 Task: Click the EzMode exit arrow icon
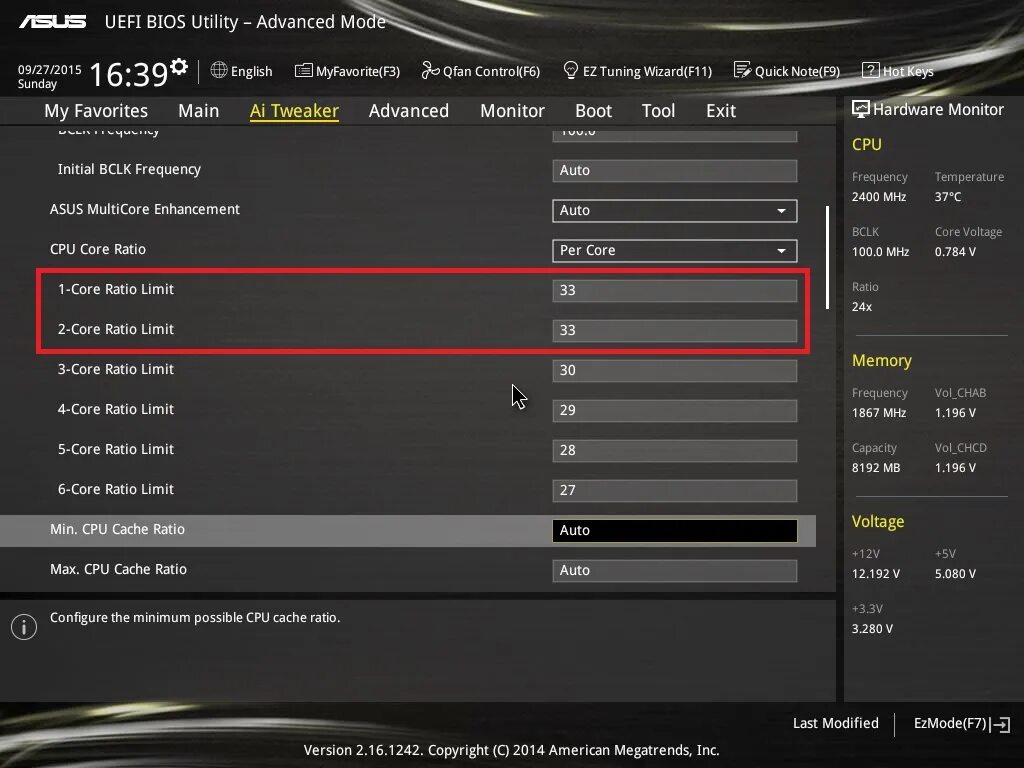1000,724
